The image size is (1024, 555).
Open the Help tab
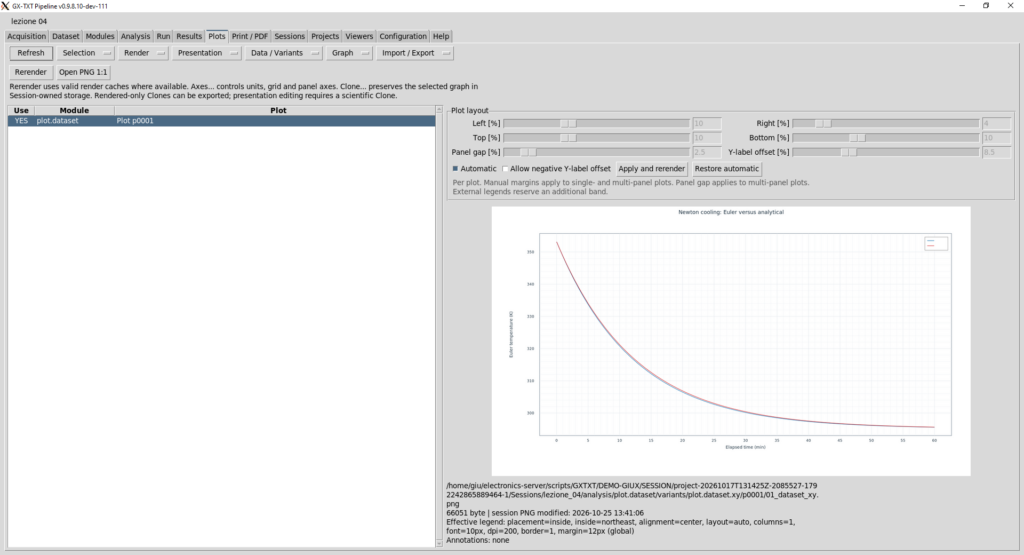point(441,37)
